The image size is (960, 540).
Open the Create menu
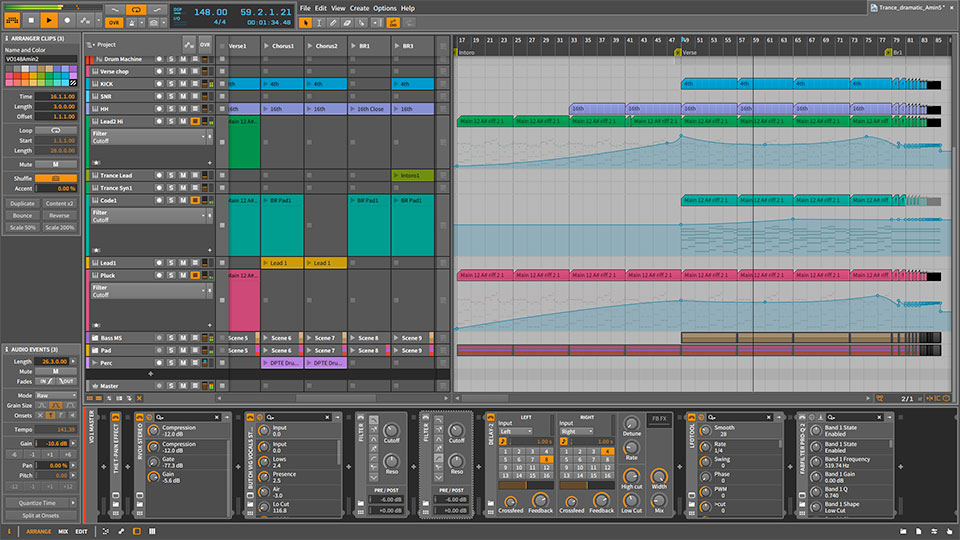pyautogui.click(x=358, y=7)
